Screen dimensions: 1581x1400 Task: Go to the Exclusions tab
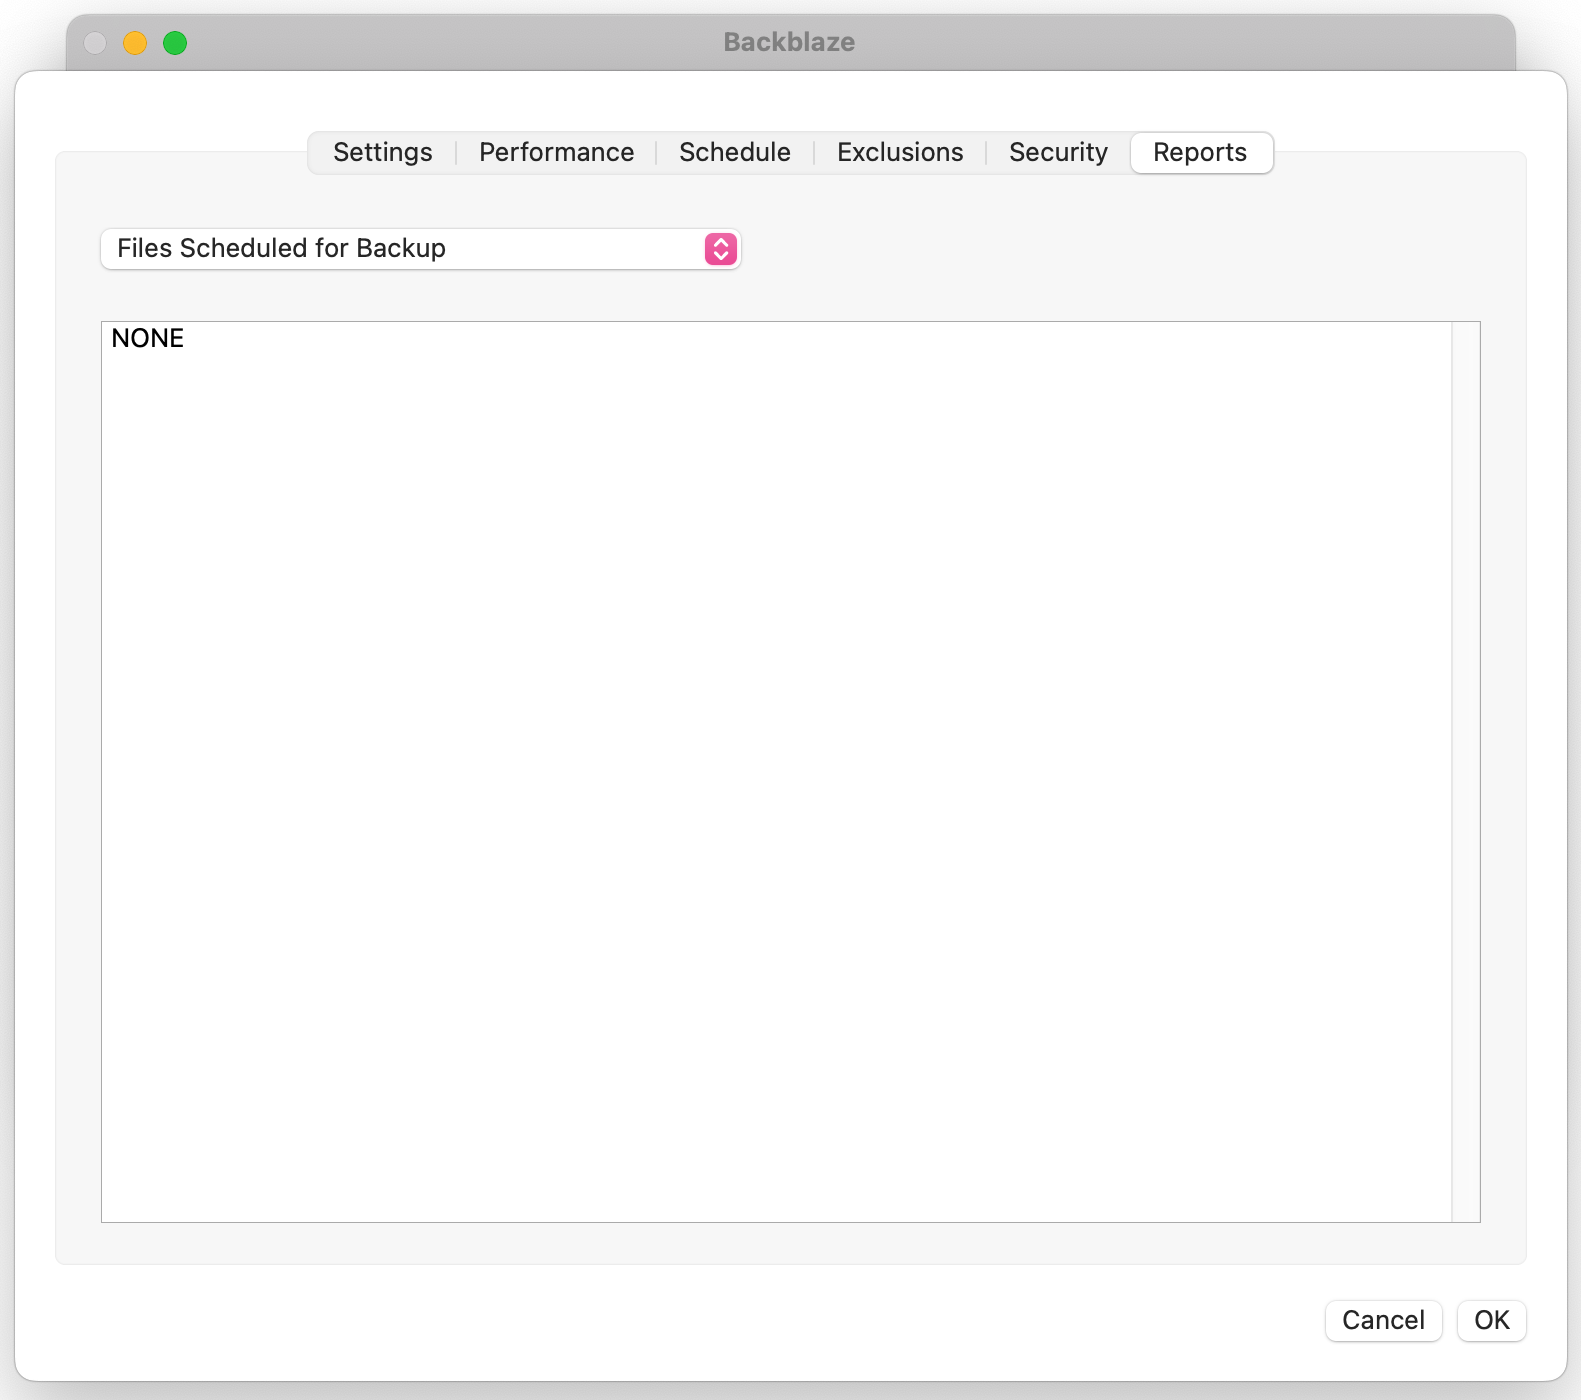tap(900, 152)
